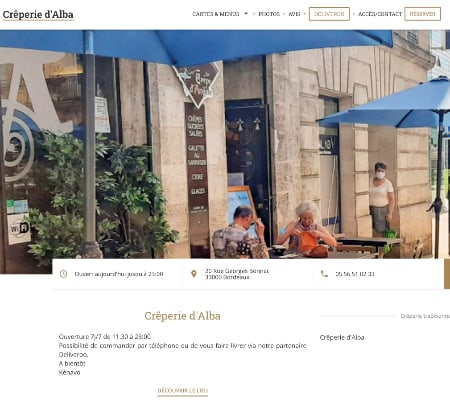The image size is (450, 410).
Task: Click the opening hours text today
Action: [119, 274]
